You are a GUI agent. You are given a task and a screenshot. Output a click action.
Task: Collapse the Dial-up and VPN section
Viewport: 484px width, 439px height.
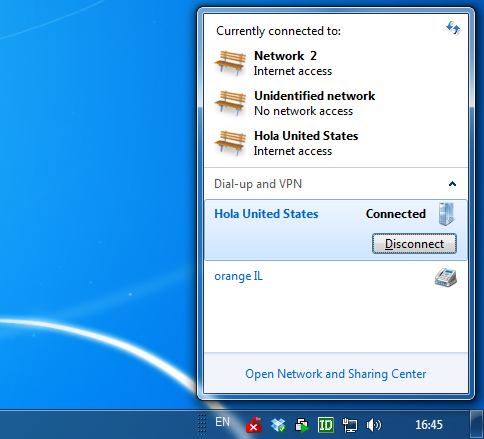[452, 184]
